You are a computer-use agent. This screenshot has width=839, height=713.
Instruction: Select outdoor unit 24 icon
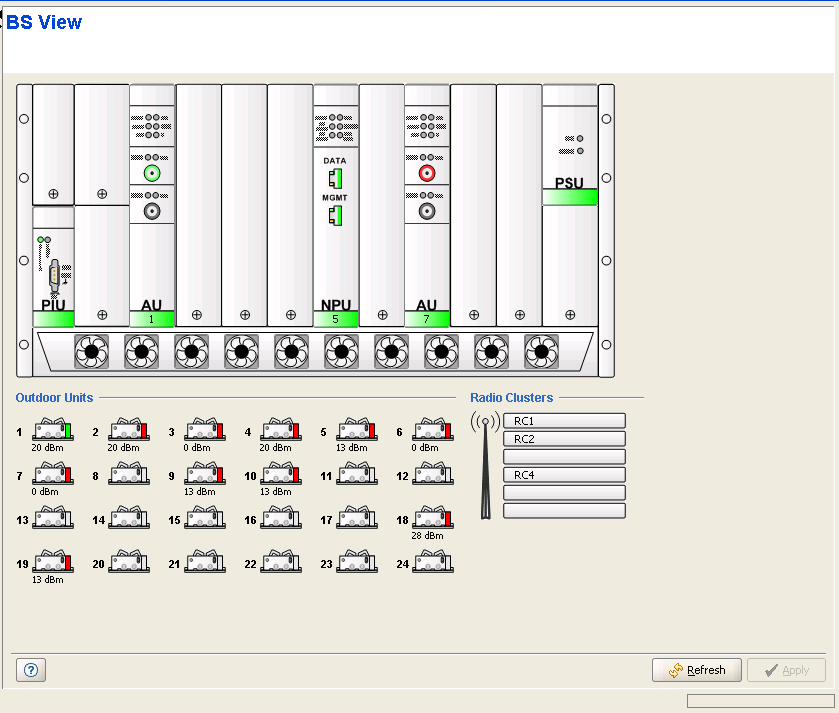[432, 564]
